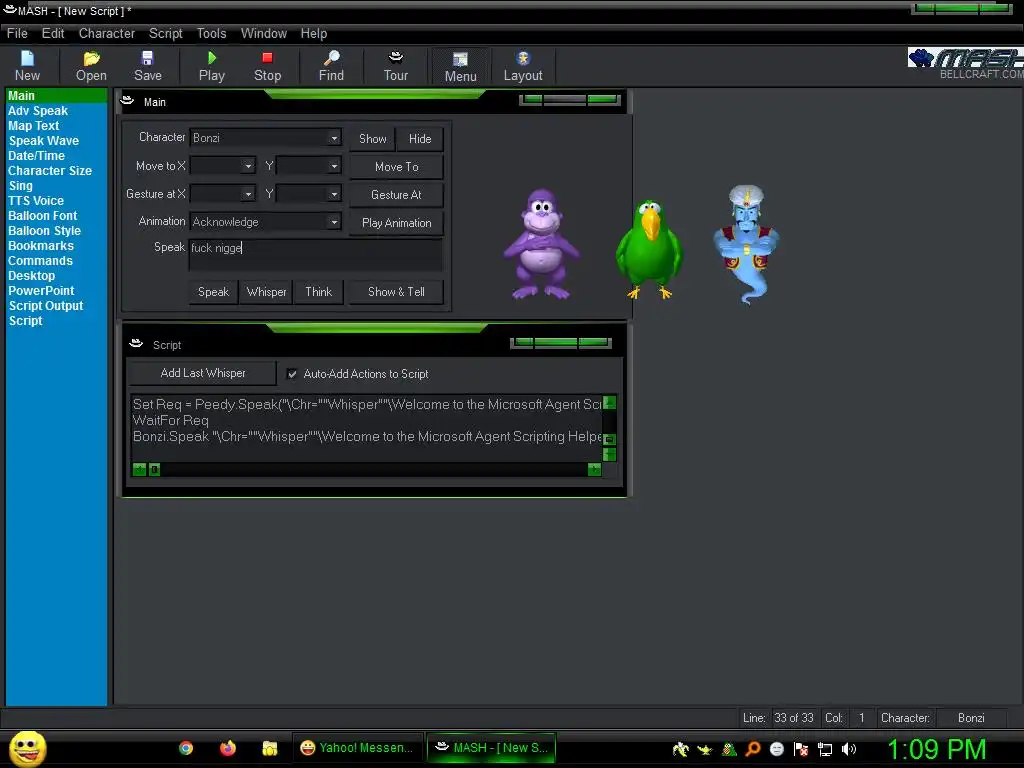Click the script code text area
The width and height of the screenshot is (1024, 768).
click(x=366, y=428)
